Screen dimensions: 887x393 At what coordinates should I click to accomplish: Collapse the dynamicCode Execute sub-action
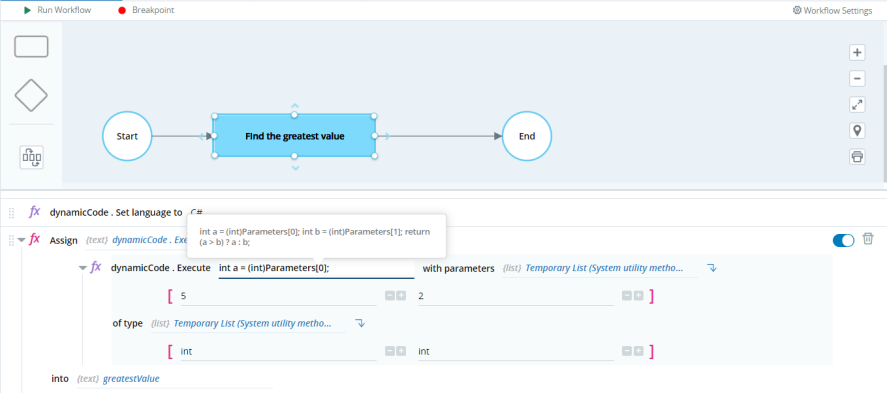83,268
